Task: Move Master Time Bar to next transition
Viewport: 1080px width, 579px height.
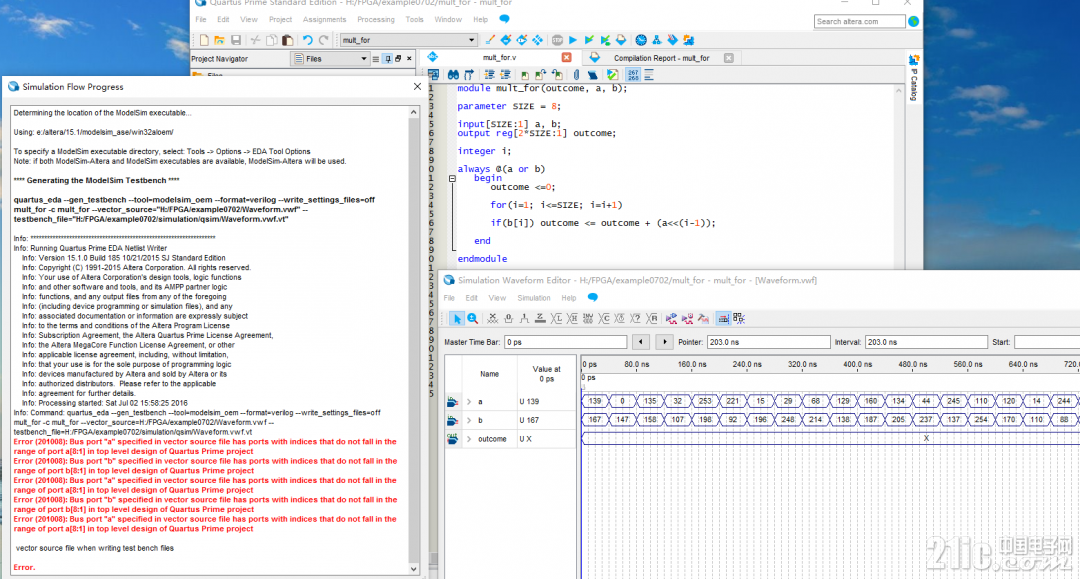Action: [664, 341]
